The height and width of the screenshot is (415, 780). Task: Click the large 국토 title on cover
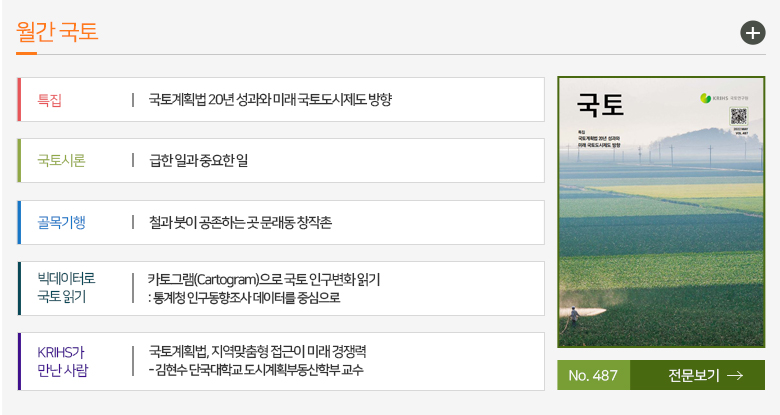click(x=600, y=105)
